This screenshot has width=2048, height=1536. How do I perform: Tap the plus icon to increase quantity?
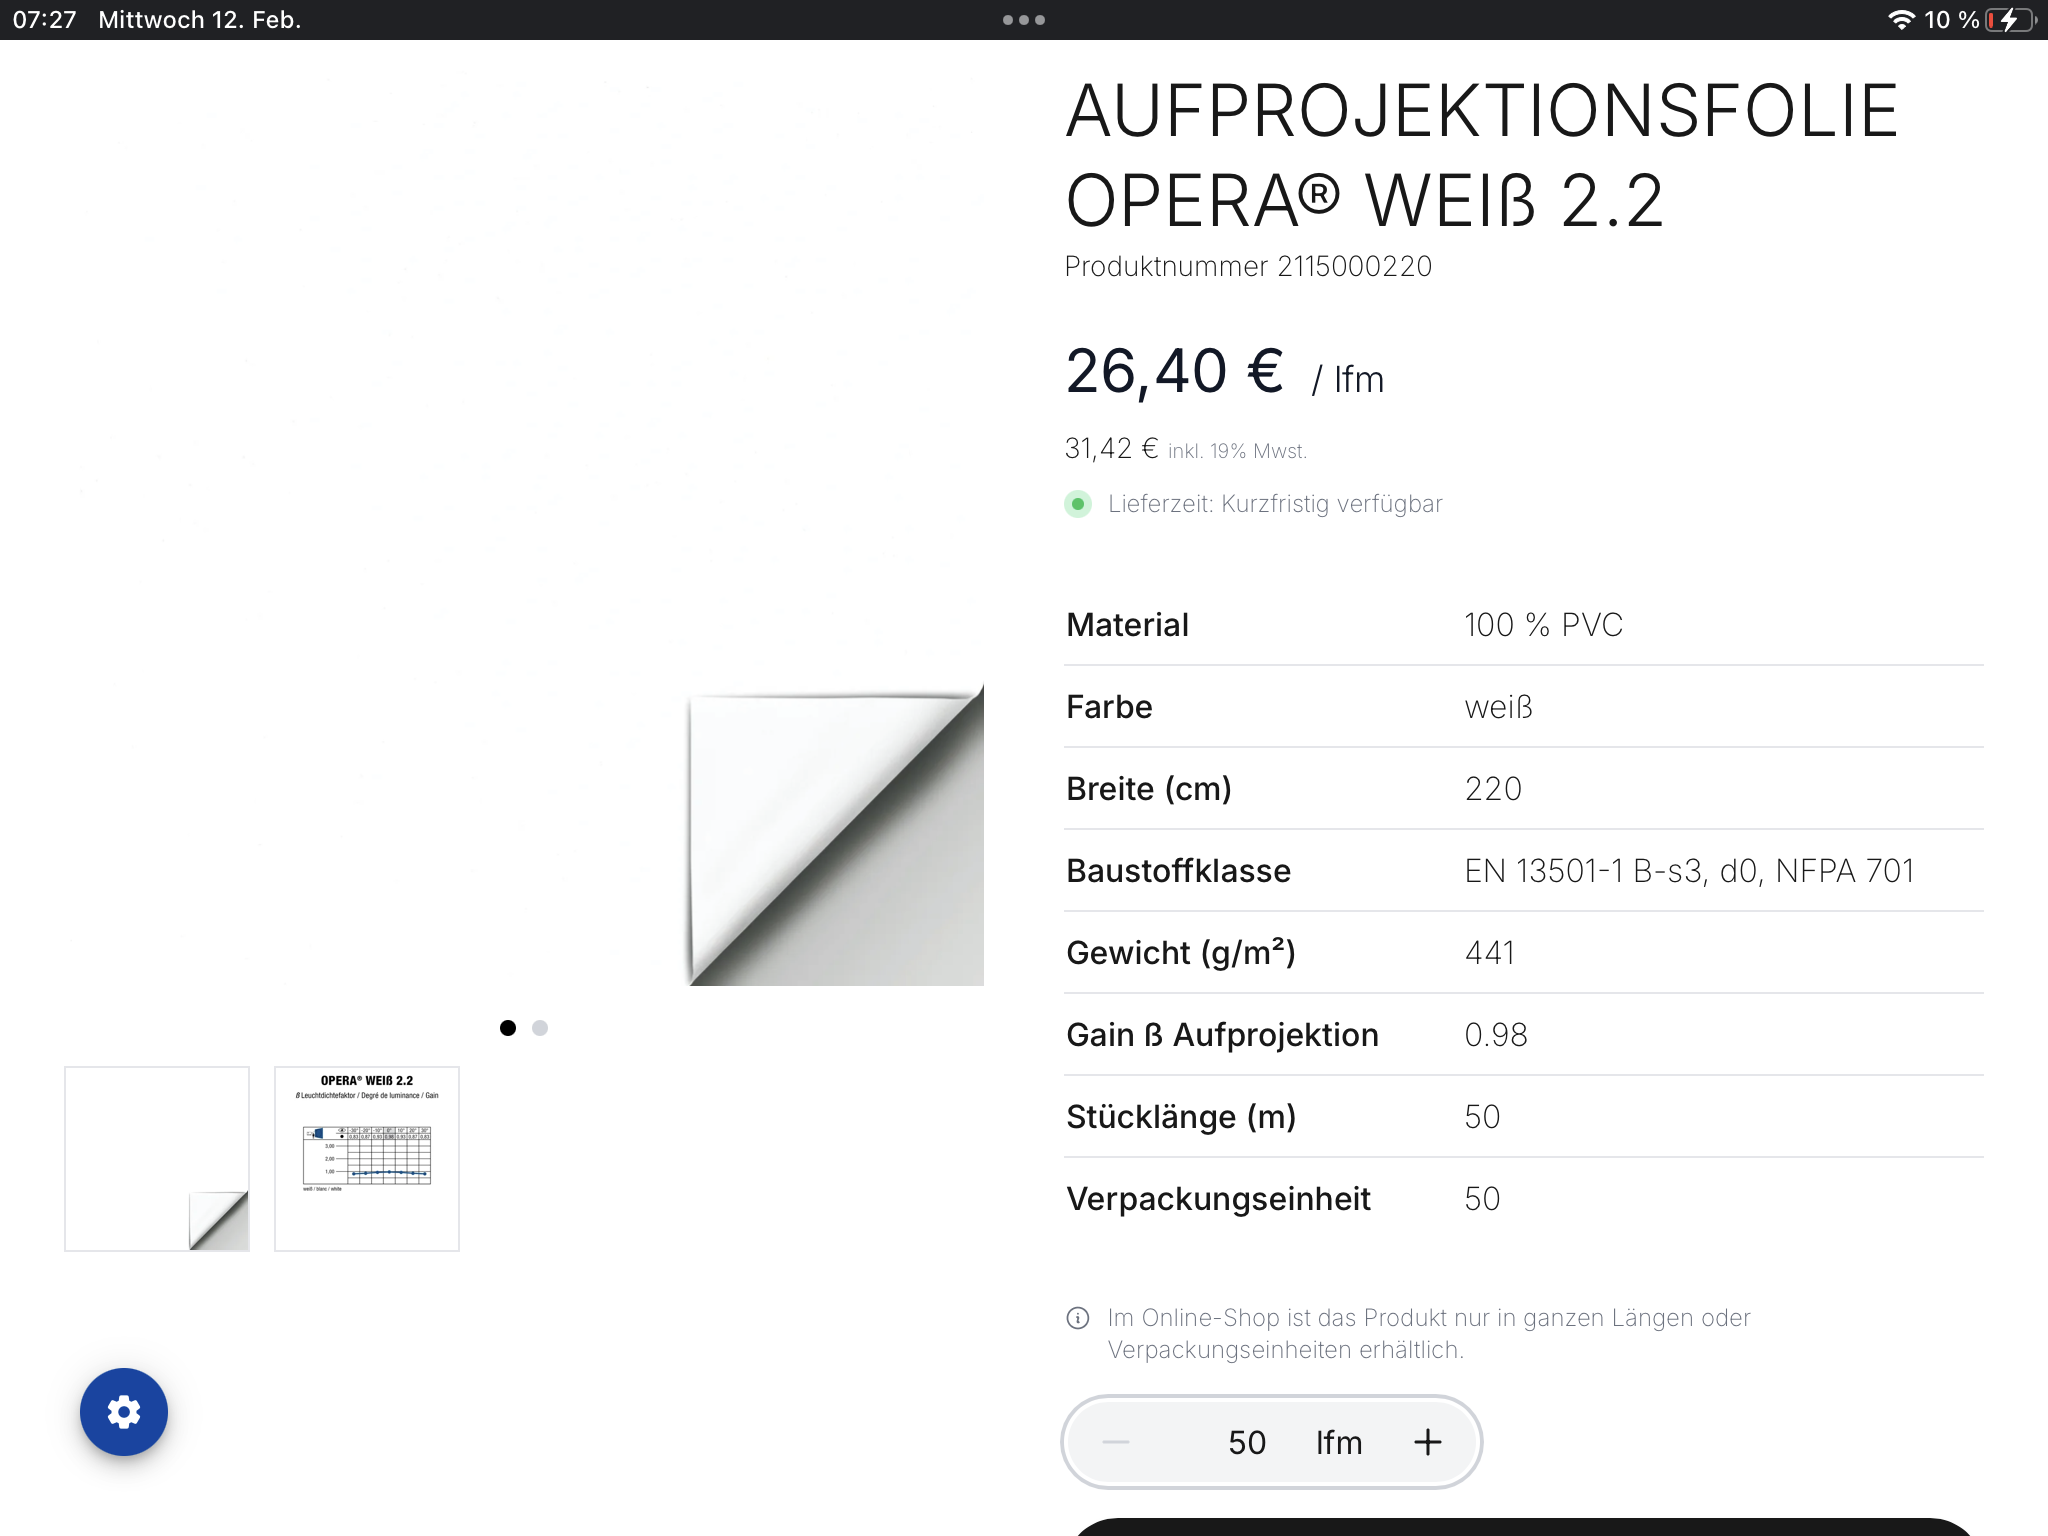click(x=1428, y=1442)
